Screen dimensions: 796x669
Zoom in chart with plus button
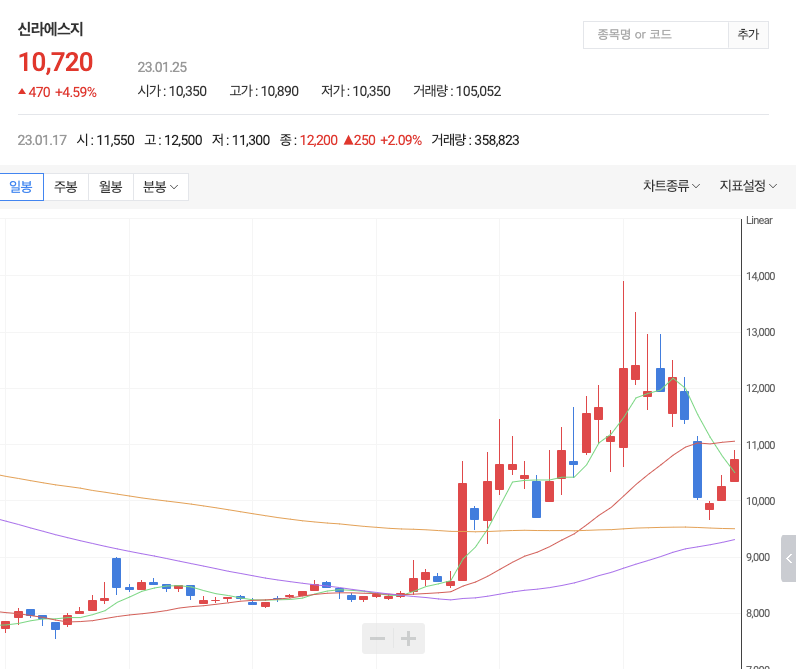(409, 639)
